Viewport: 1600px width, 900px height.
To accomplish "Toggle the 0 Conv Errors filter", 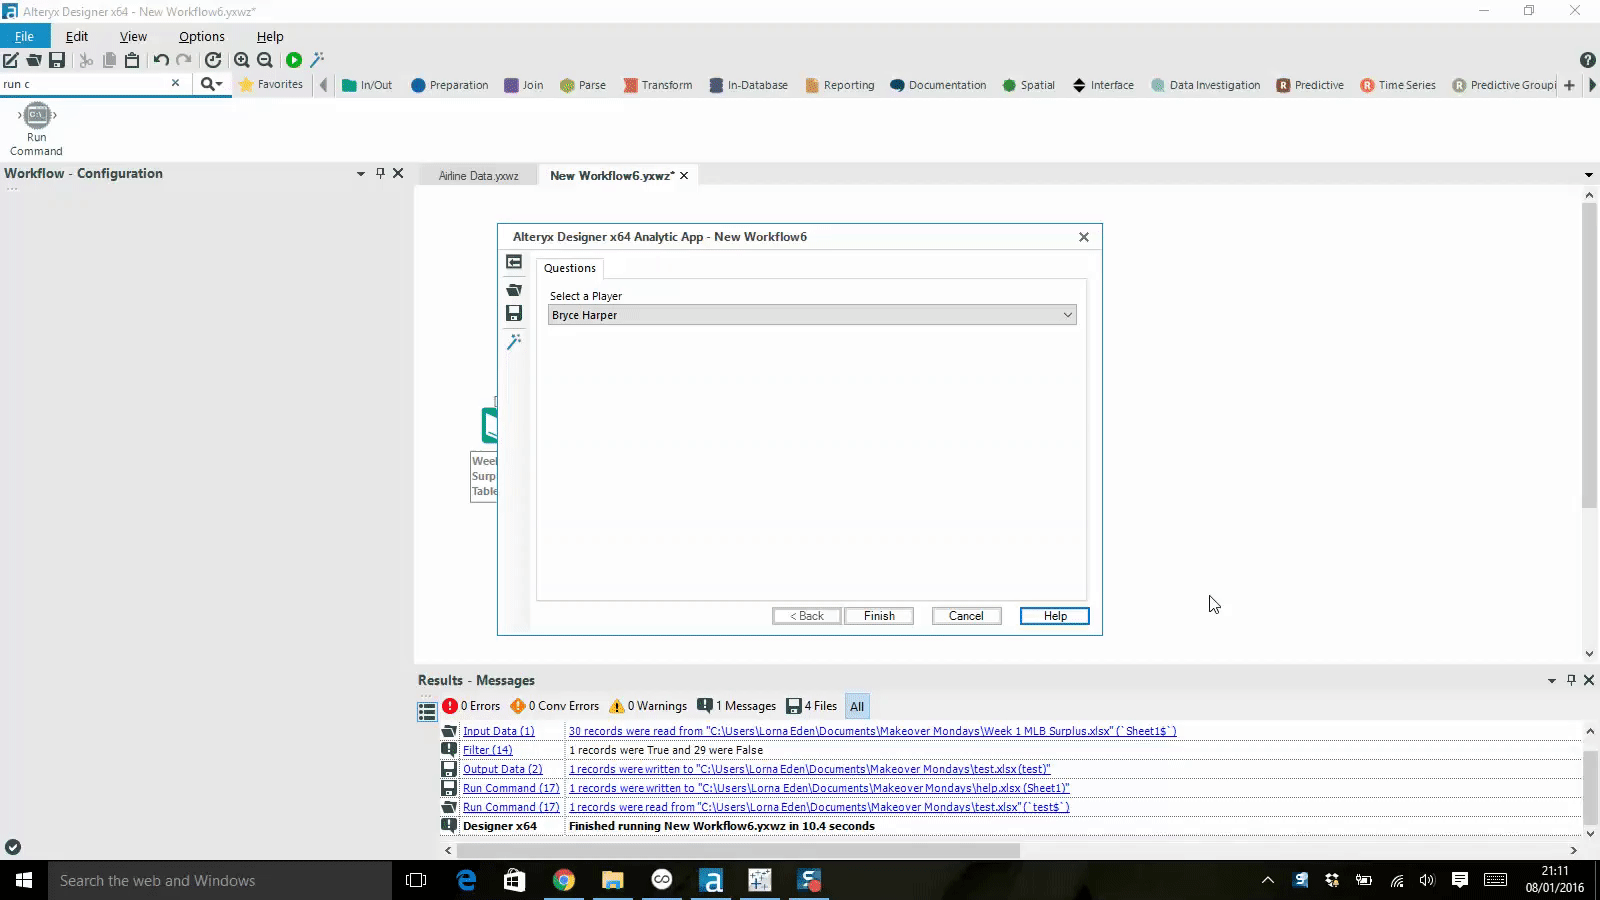I will (554, 706).
